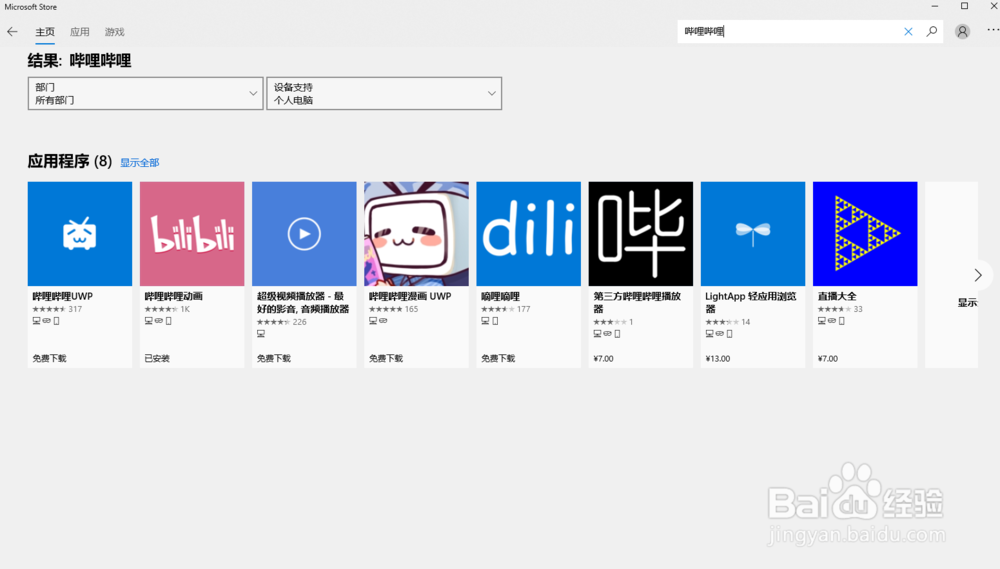The height and width of the screenshot is (569, 1000).
Task: Click the 结果: 哔哩哔哩 heading
Action: [x=80, y=61]
